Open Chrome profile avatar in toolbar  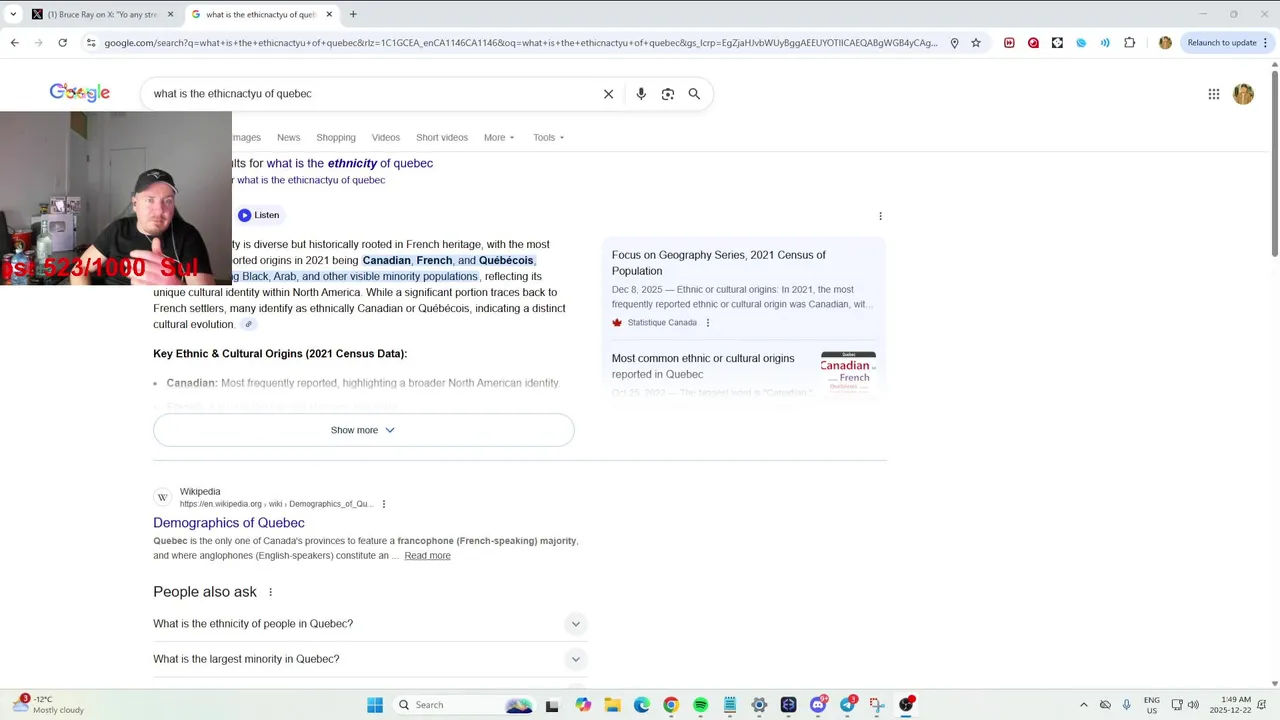(1165, 43)
